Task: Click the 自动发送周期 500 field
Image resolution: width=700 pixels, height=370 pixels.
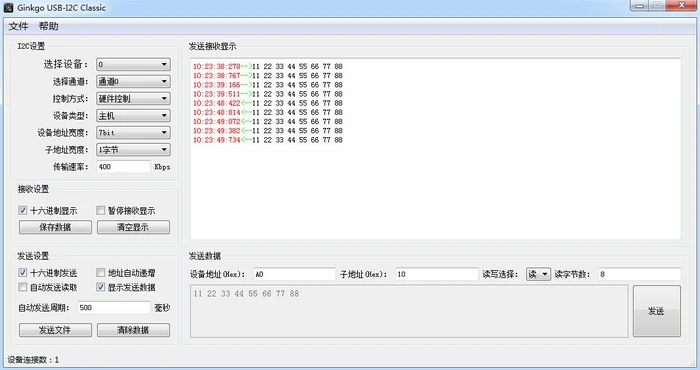Action: point(114,308)
